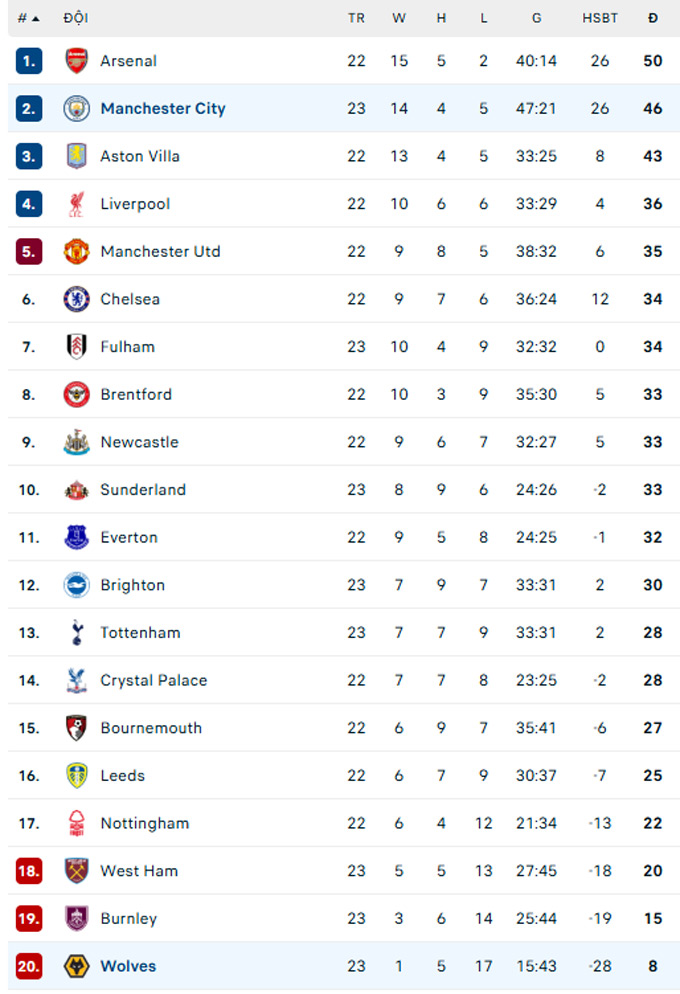680x994 pixels.
Task: Open the Manchester Utd team link
Action: click(x=160, y=251)
